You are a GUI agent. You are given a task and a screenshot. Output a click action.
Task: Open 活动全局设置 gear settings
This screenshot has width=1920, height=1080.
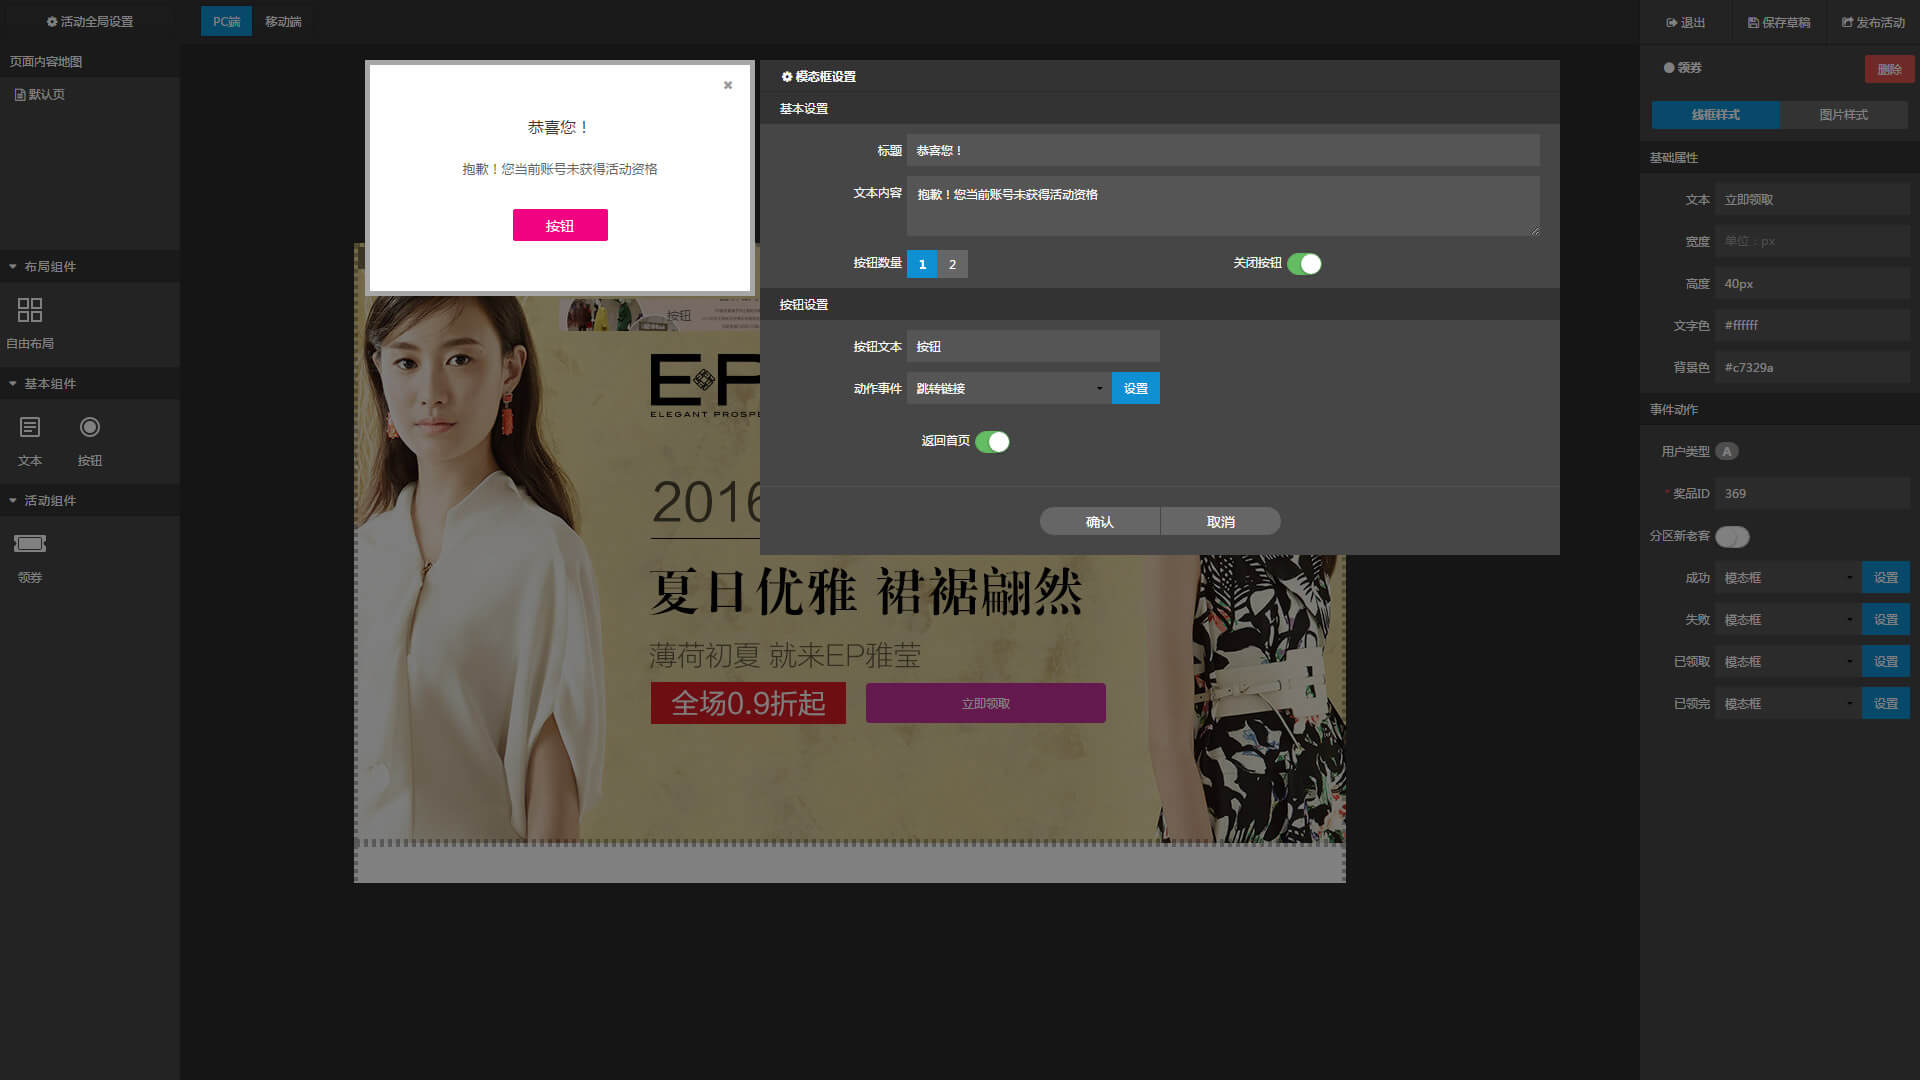(89, 21)
